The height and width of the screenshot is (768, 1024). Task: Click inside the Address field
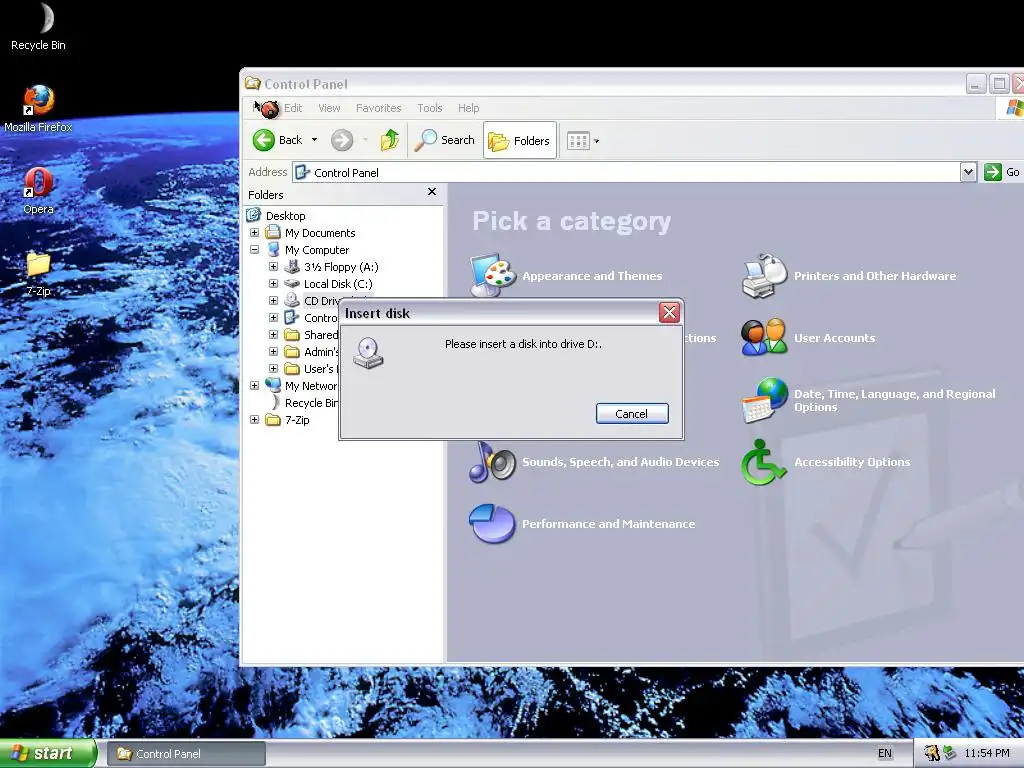[x=626, y=172]
